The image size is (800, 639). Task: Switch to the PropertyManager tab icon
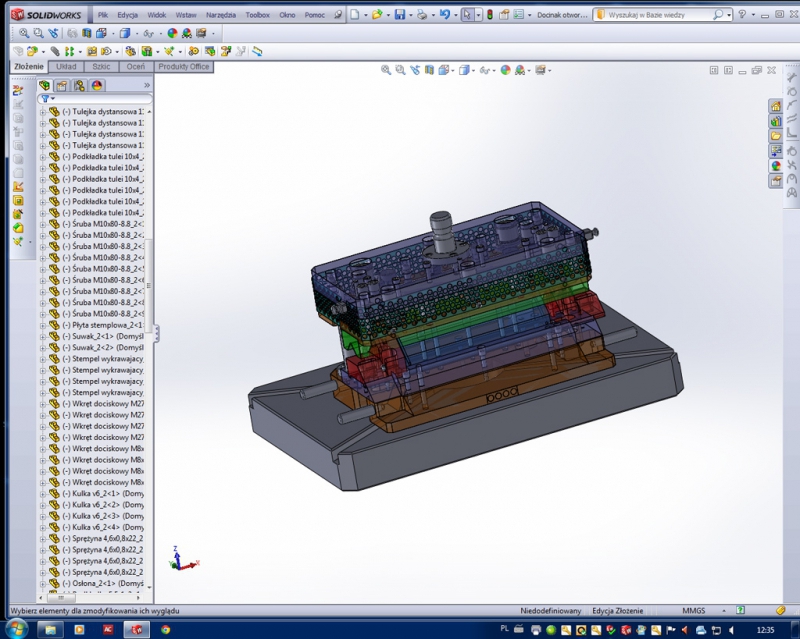(x=62, y=86)
